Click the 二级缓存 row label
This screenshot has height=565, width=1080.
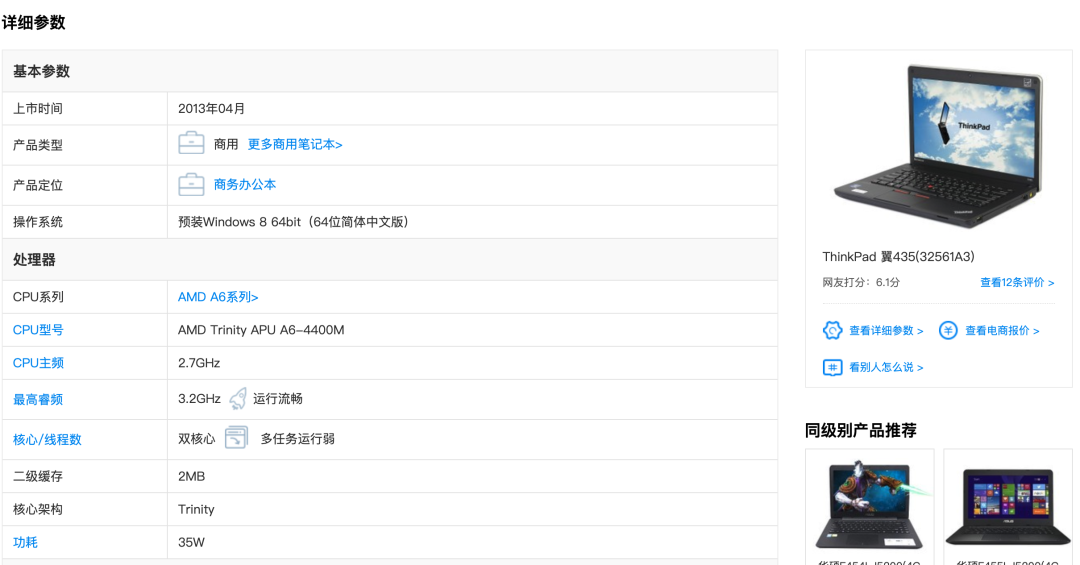[x=38, y=476]
